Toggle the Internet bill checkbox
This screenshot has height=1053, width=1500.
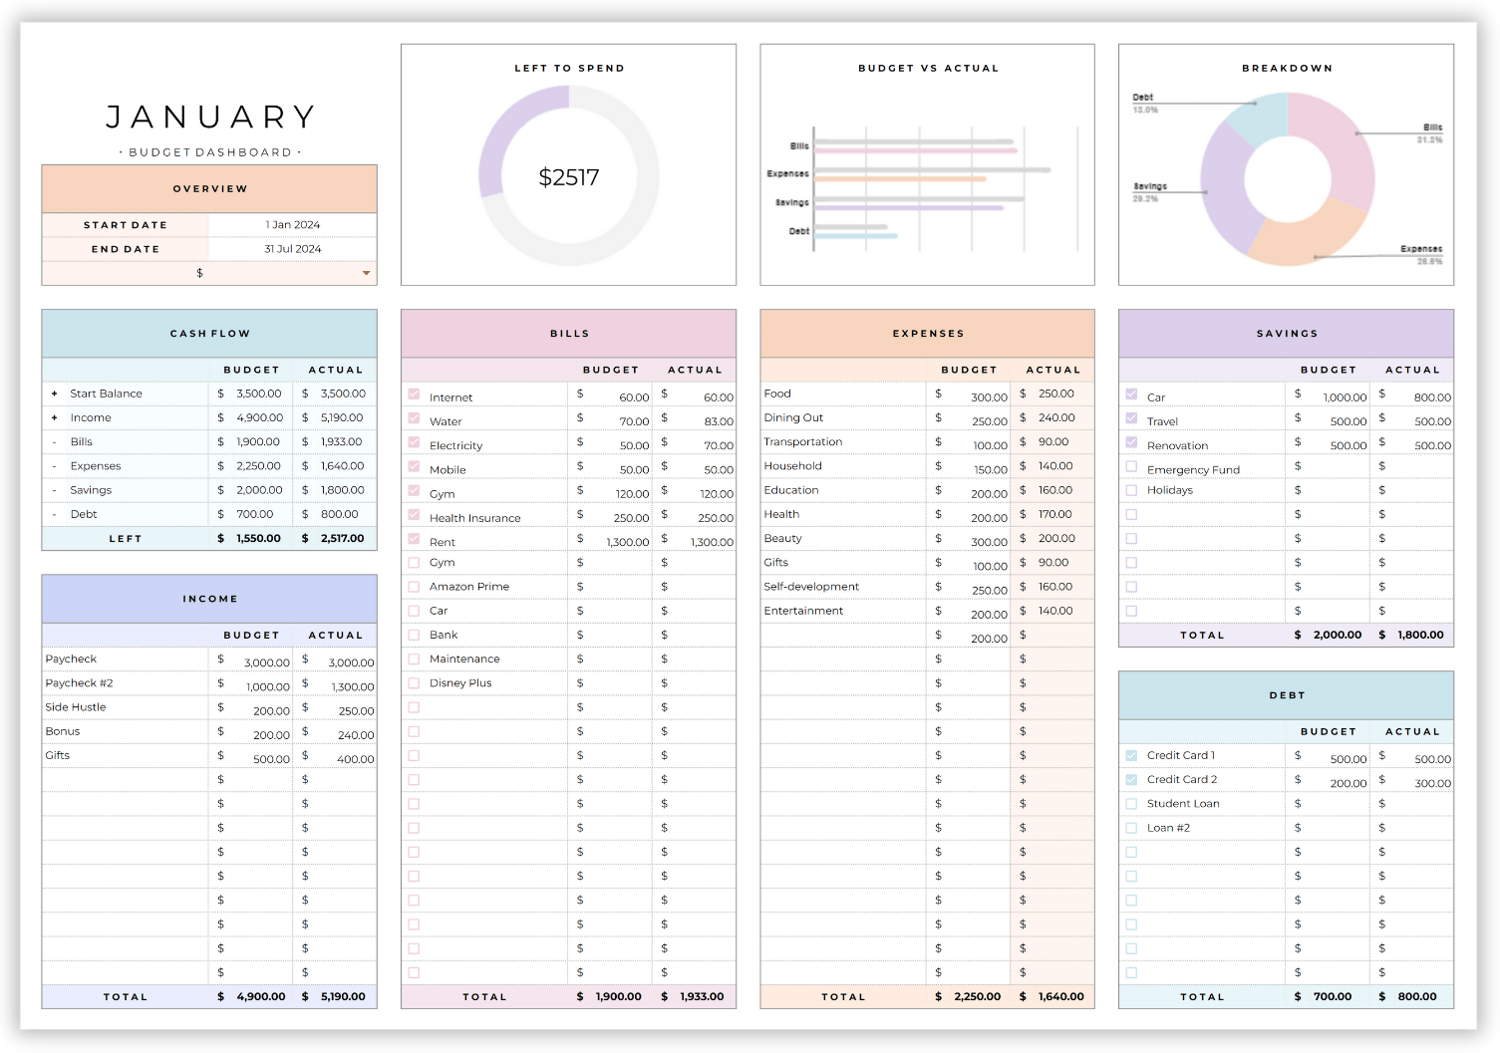point(414,394)
